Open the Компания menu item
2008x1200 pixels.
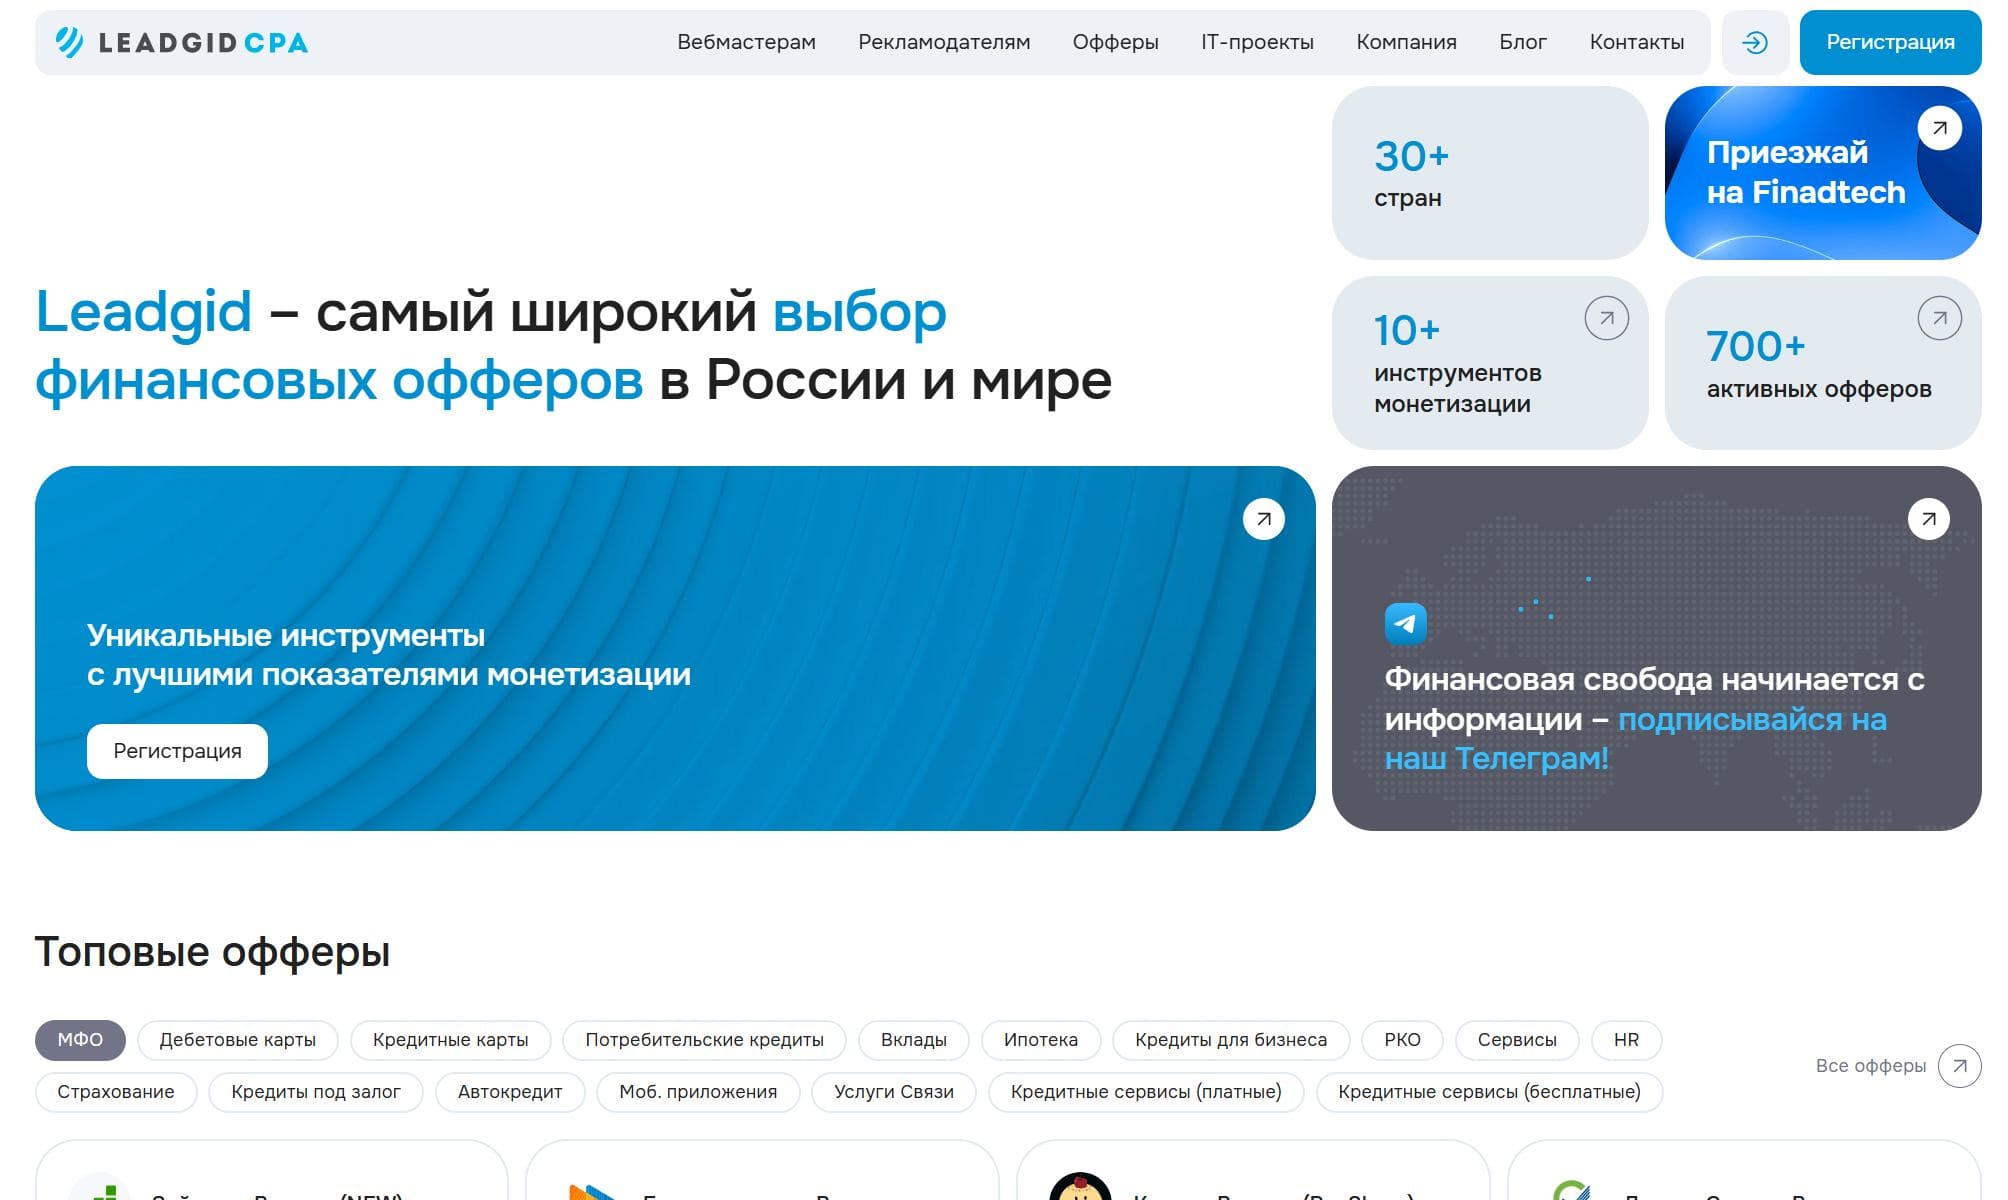tap(1406, 42)
